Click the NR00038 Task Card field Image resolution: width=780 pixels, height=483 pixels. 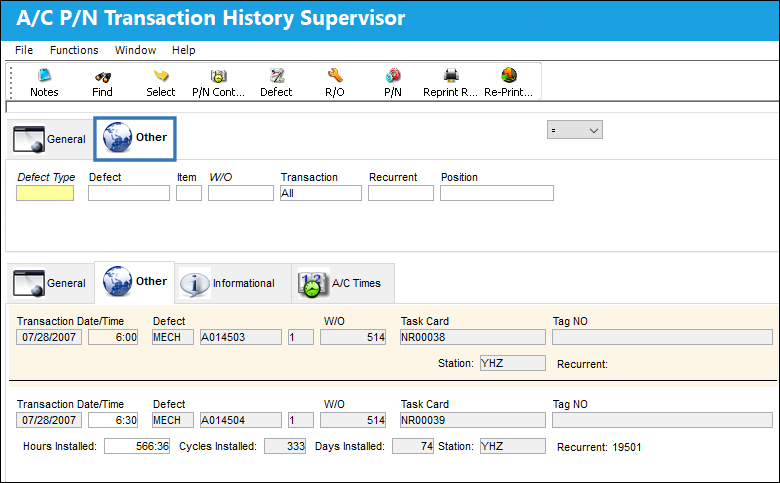coord(473,337)
